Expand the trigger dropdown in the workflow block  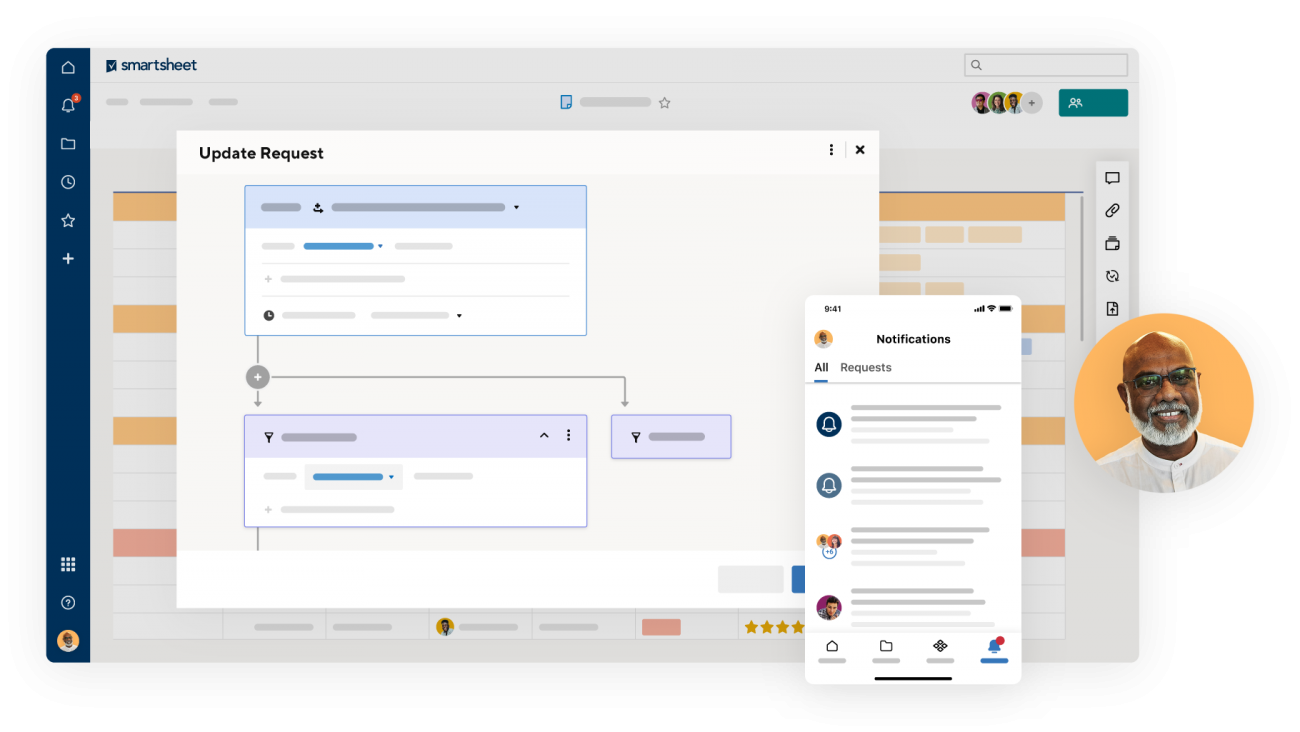coord(517,207)
